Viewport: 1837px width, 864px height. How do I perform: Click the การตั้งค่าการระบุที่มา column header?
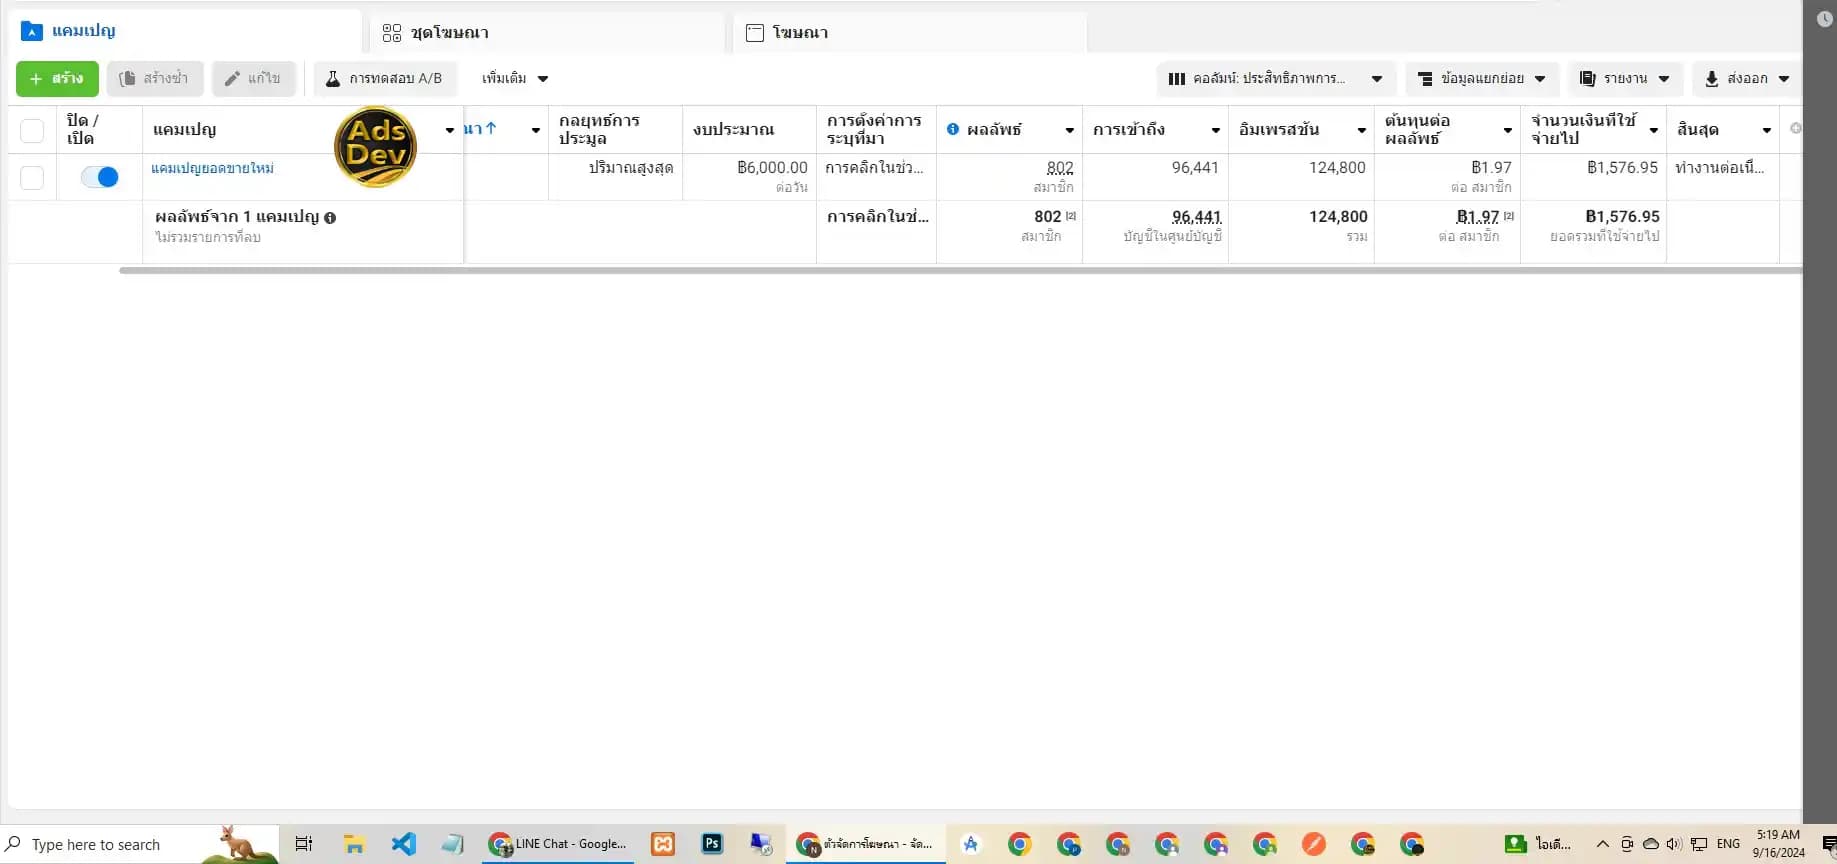click(x=876, y=129)
